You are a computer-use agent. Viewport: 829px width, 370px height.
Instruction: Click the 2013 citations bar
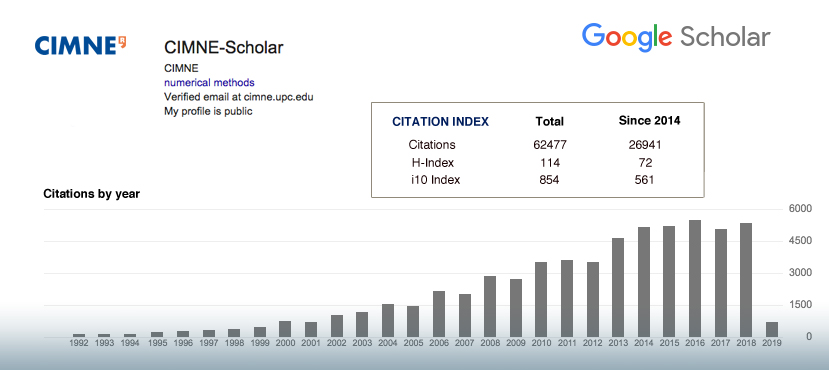[x=618, y=288]
